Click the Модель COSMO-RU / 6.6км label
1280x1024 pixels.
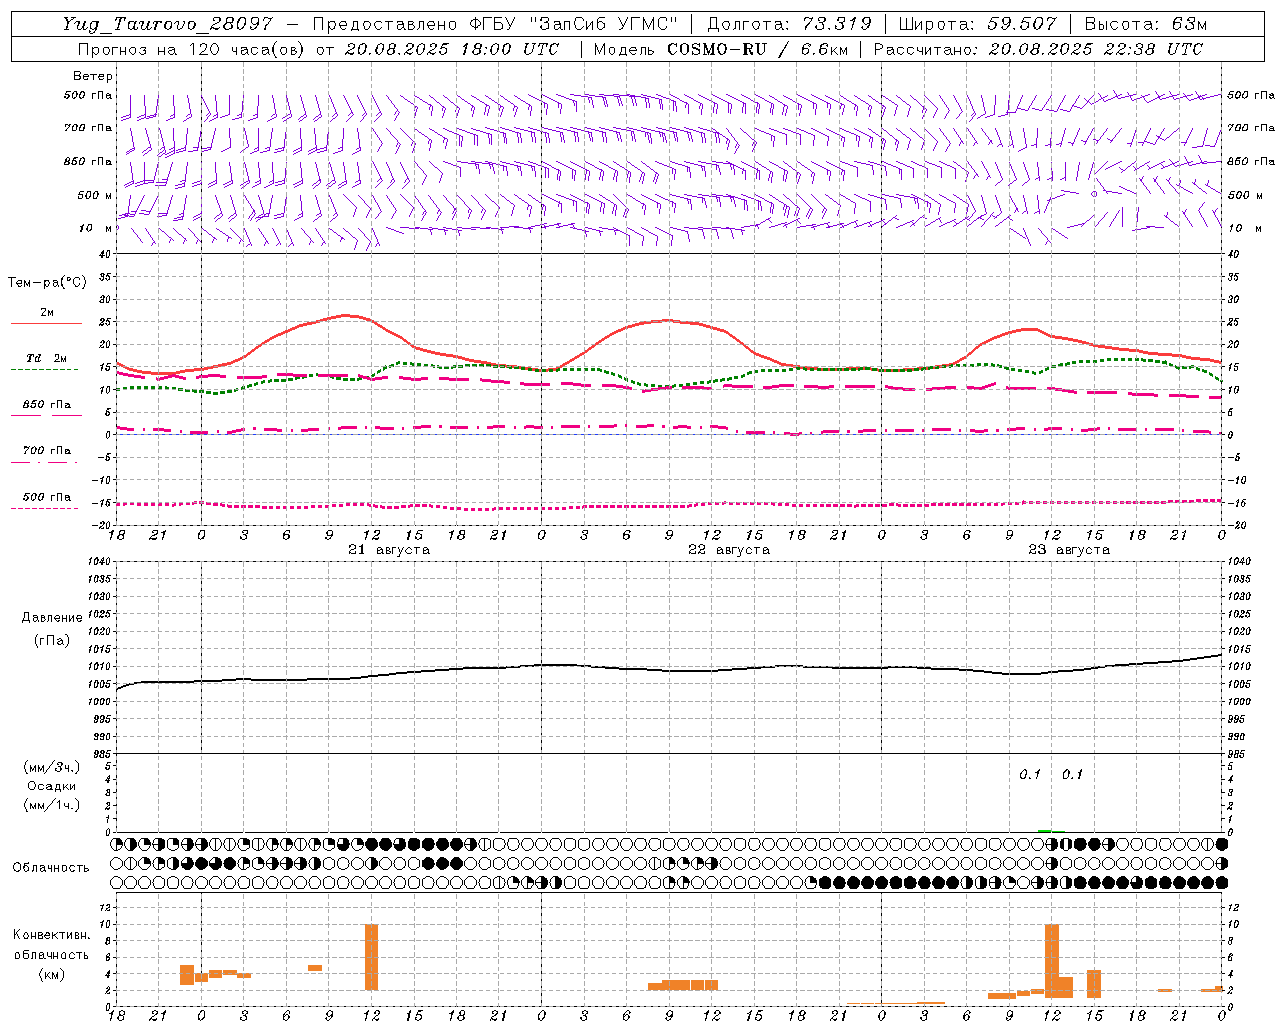tap(721, 49)
